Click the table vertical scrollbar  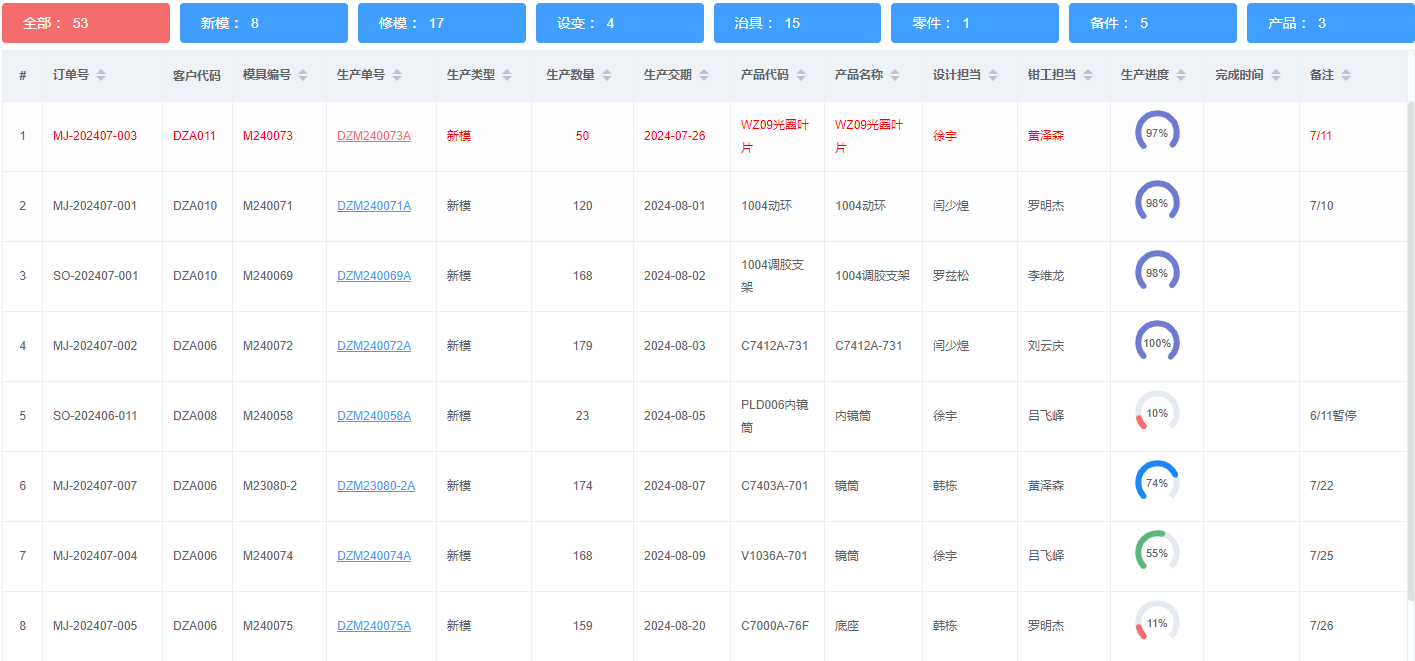coord(1411,350)
